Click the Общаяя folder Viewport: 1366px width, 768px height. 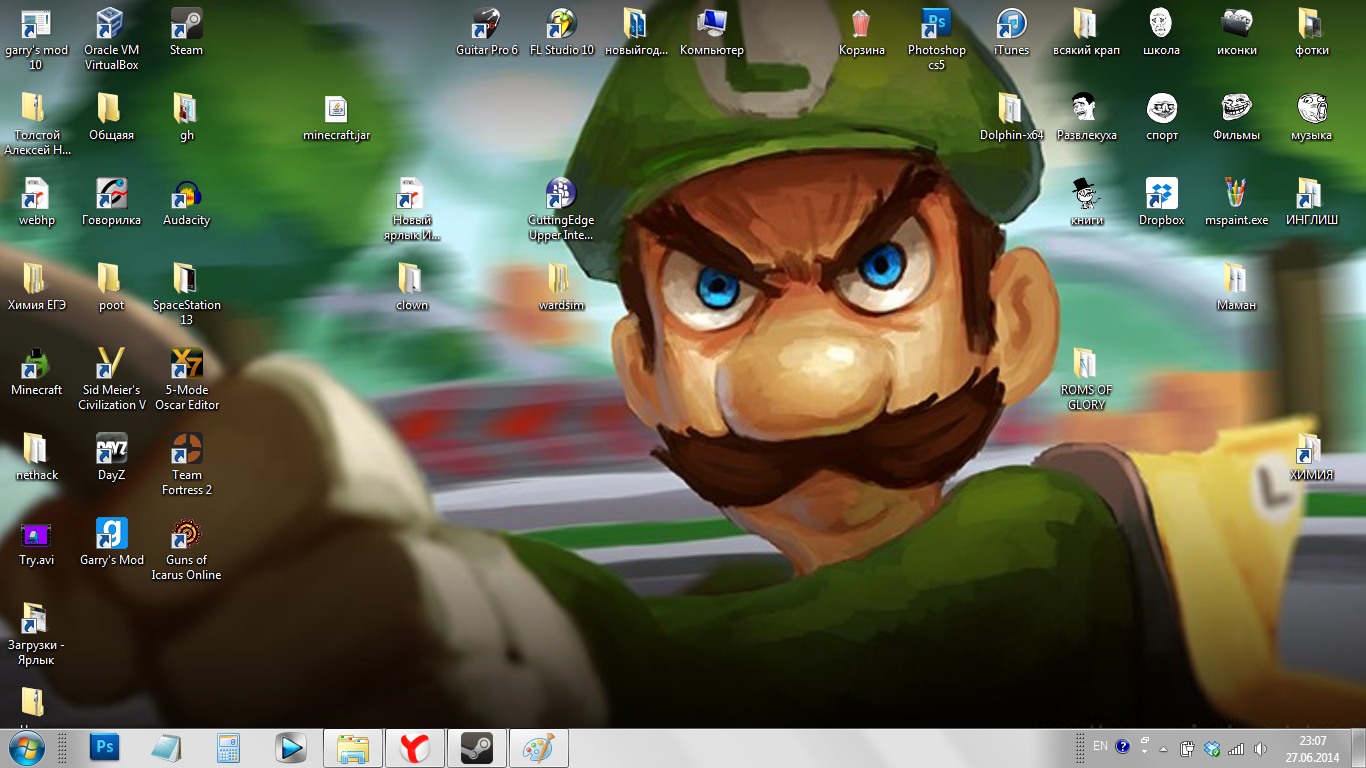[111, 117]
